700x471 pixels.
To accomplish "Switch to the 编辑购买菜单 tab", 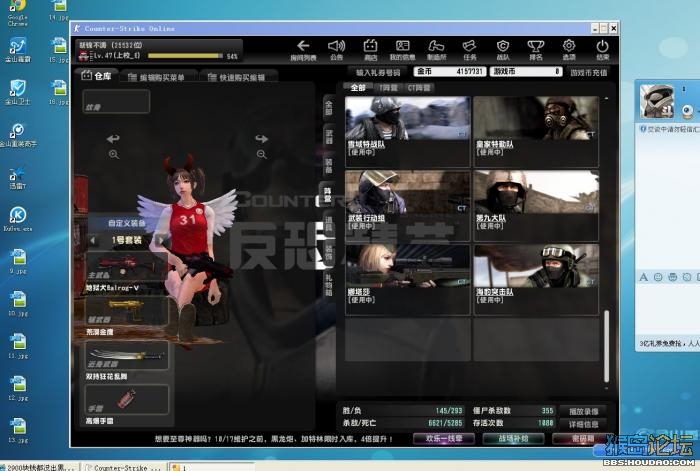I will (157, 77).
